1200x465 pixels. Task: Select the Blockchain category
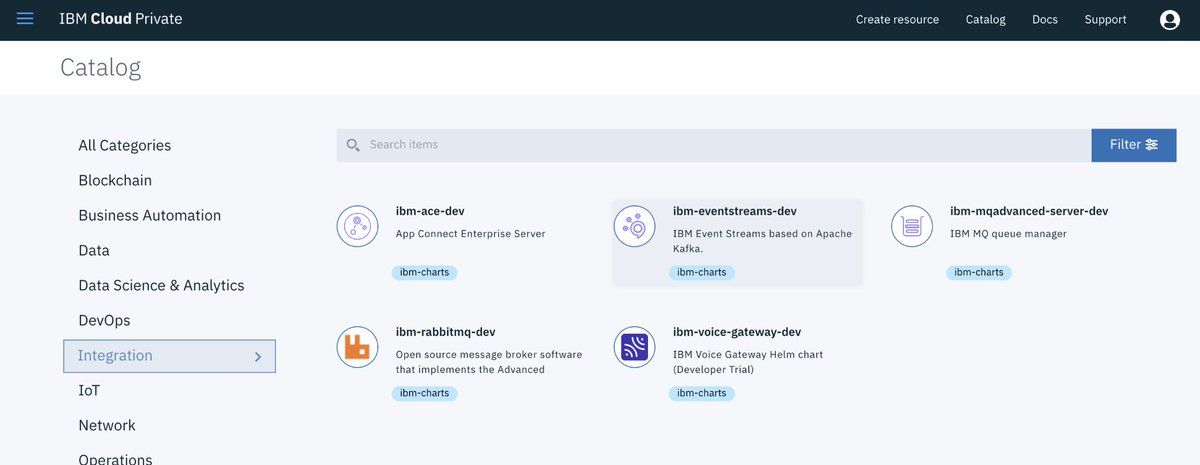(x=115, y=180)
